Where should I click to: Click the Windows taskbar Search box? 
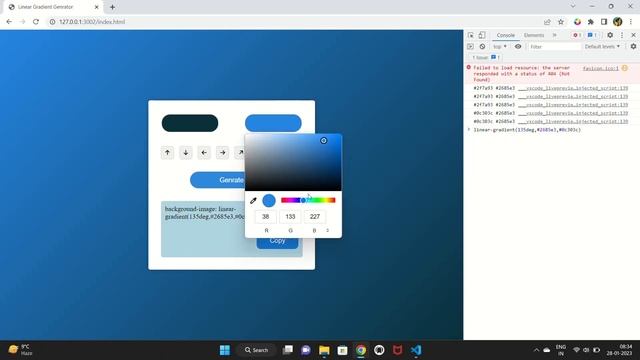click(x=256, y=350)
